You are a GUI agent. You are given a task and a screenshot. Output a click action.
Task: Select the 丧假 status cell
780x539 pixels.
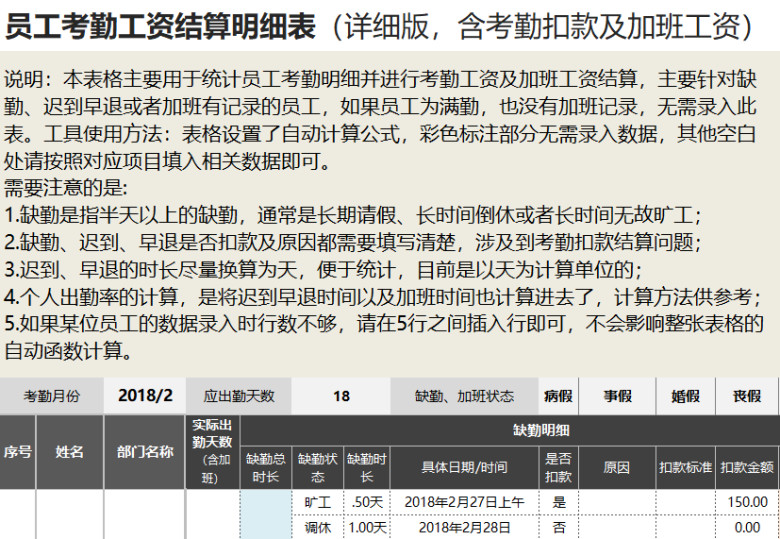pos(747,396)
